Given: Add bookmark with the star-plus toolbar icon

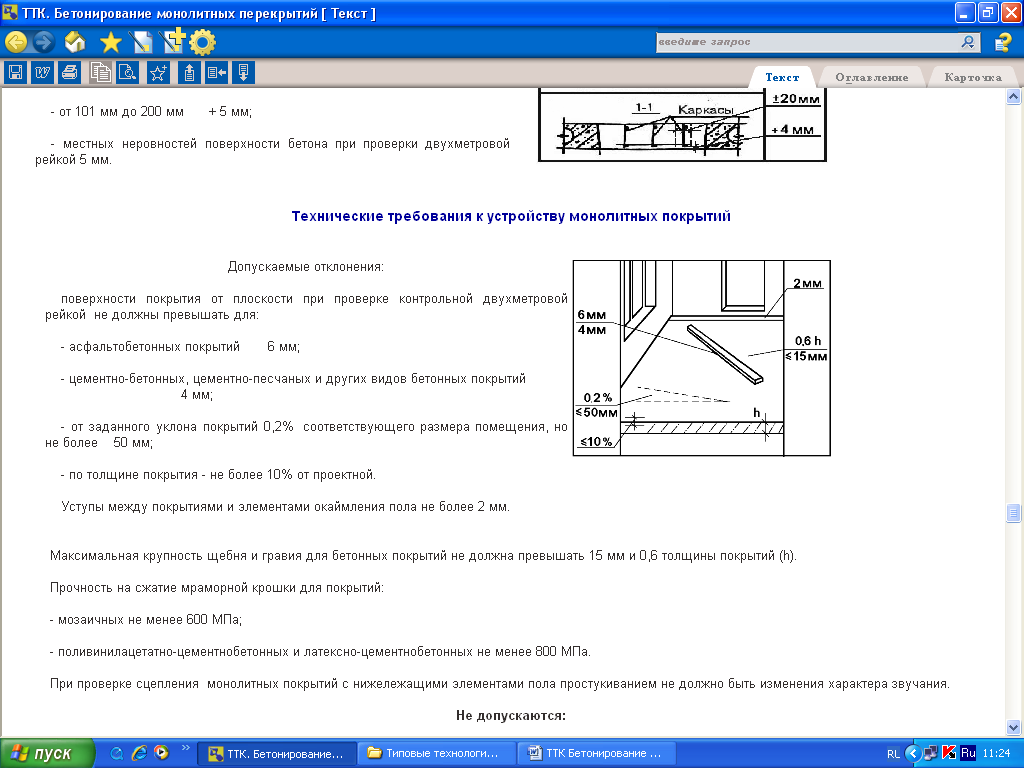Looking at the screenshot, I should click(x=159, y=72).
